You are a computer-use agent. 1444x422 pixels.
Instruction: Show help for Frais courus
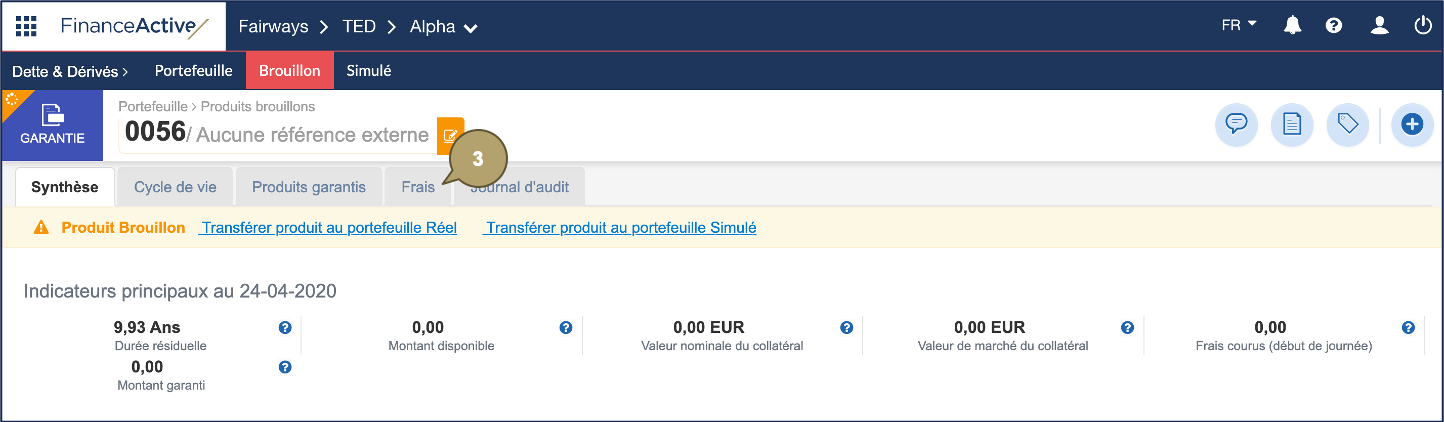pyautogui.click(x=1408, y=327)
